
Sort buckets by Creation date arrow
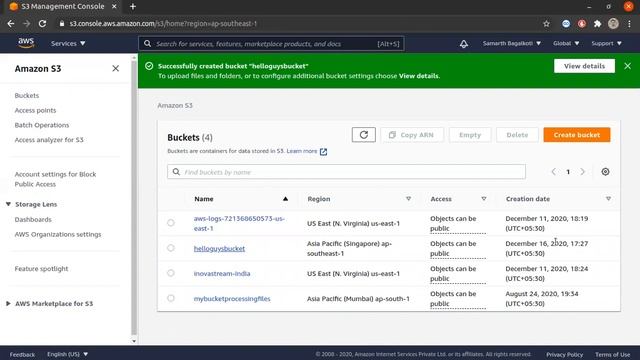pyautogui.click(x=608, y=199)
